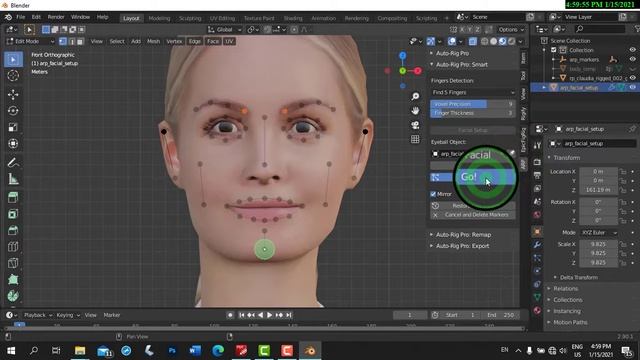The width and height of the screenshot is (640, 360).
Task: Toggle the Mirror checkbox
Action: point(433,194)
